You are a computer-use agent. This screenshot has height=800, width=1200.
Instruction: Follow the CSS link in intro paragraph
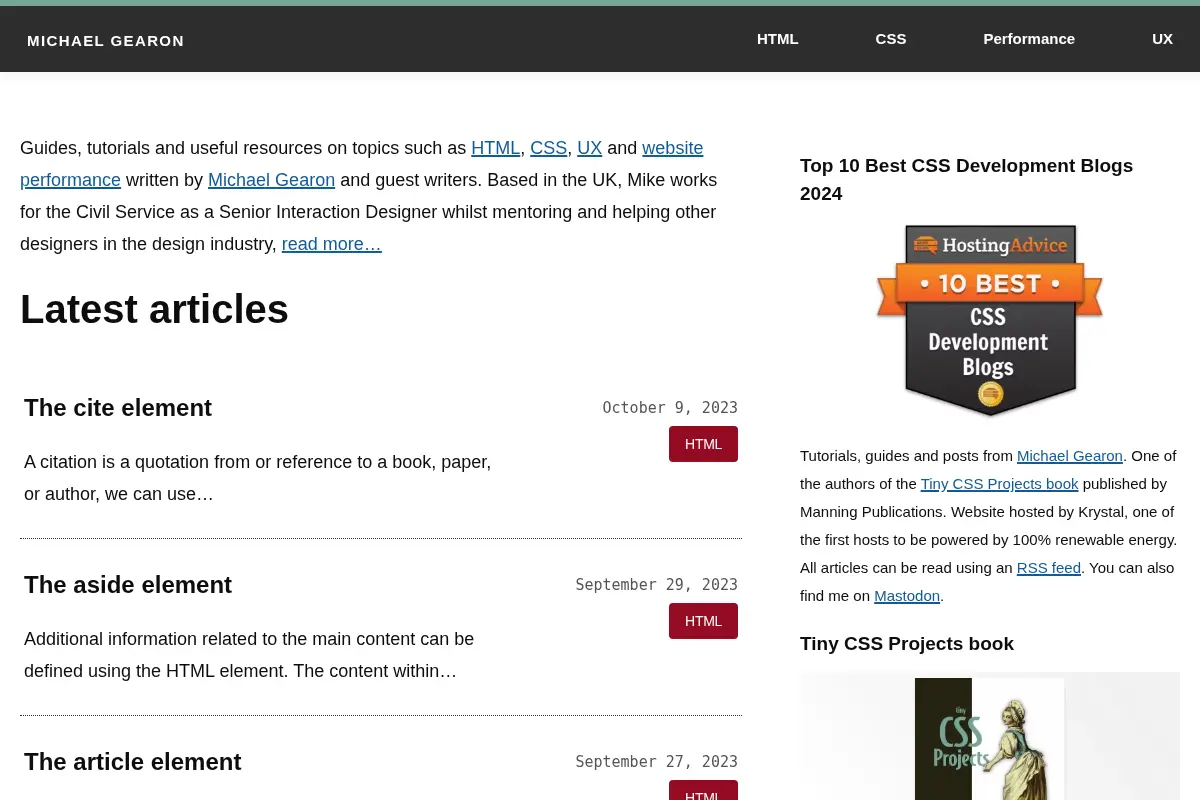point(548,148)
